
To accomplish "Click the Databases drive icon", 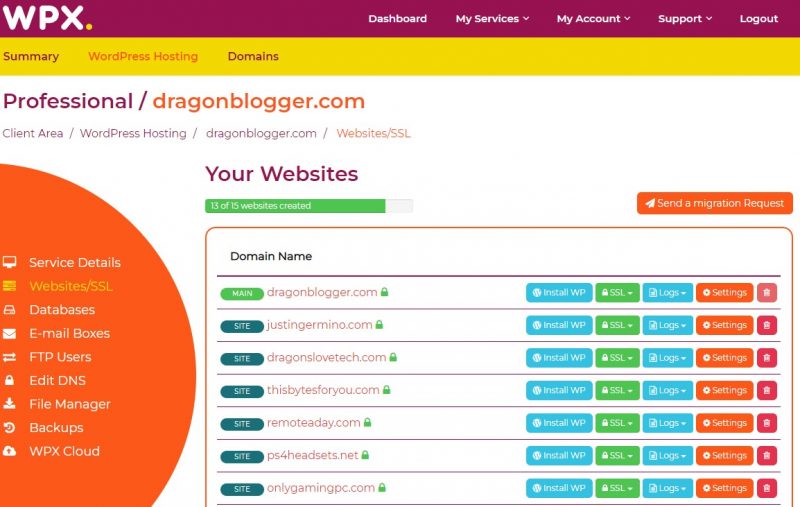I will coord(9,310).
